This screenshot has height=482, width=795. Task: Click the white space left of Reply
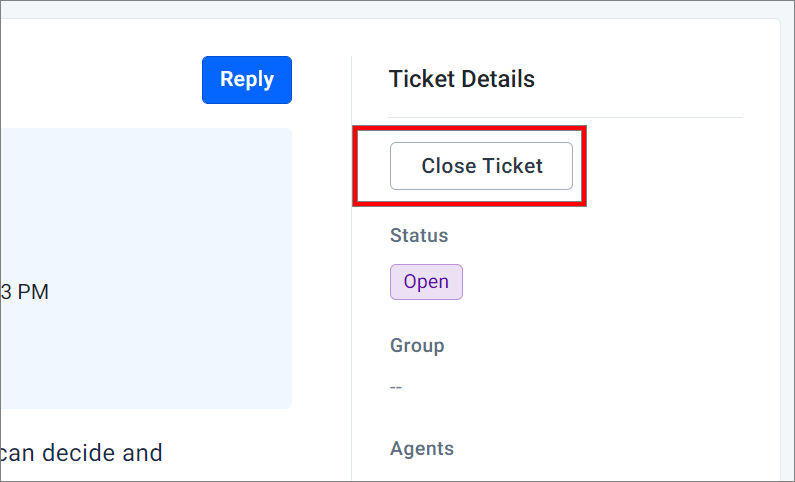pos(100,80)
